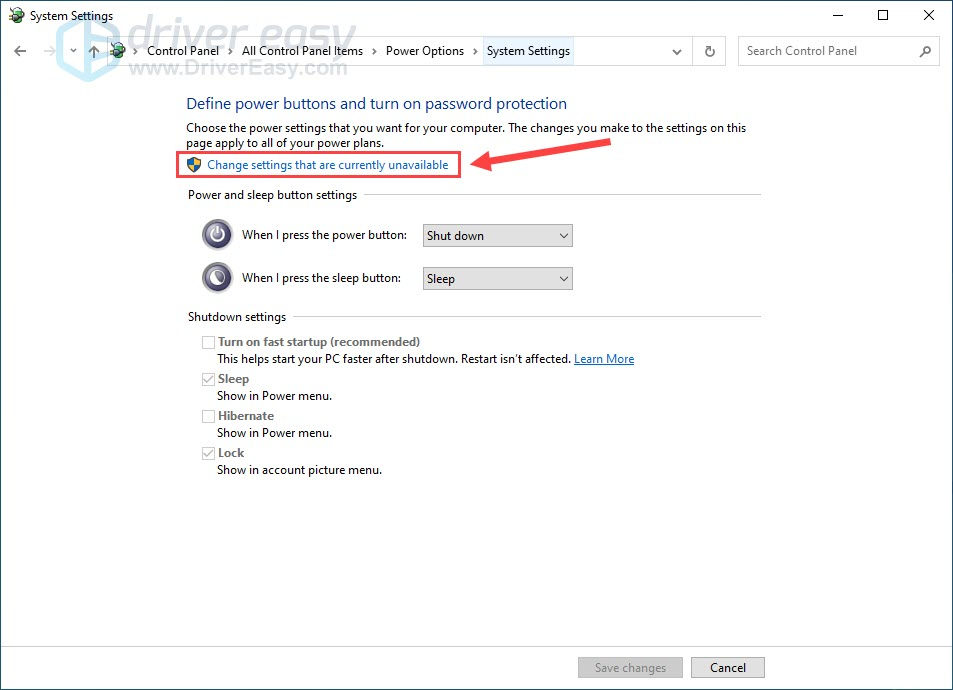Screen dimensions: 953x690
Task: Click the power button icon
Action: pyautogui.click(x=217, y=234)
